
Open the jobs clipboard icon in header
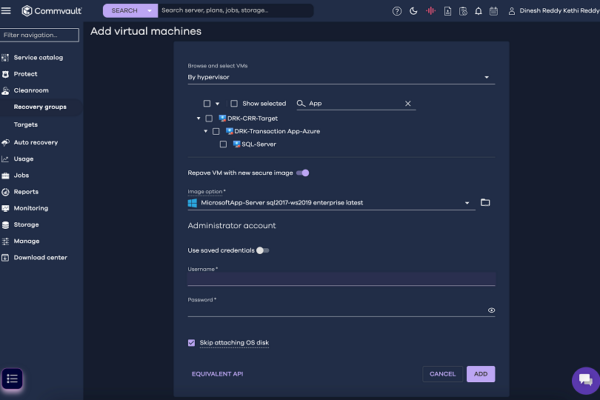[463, 11]
